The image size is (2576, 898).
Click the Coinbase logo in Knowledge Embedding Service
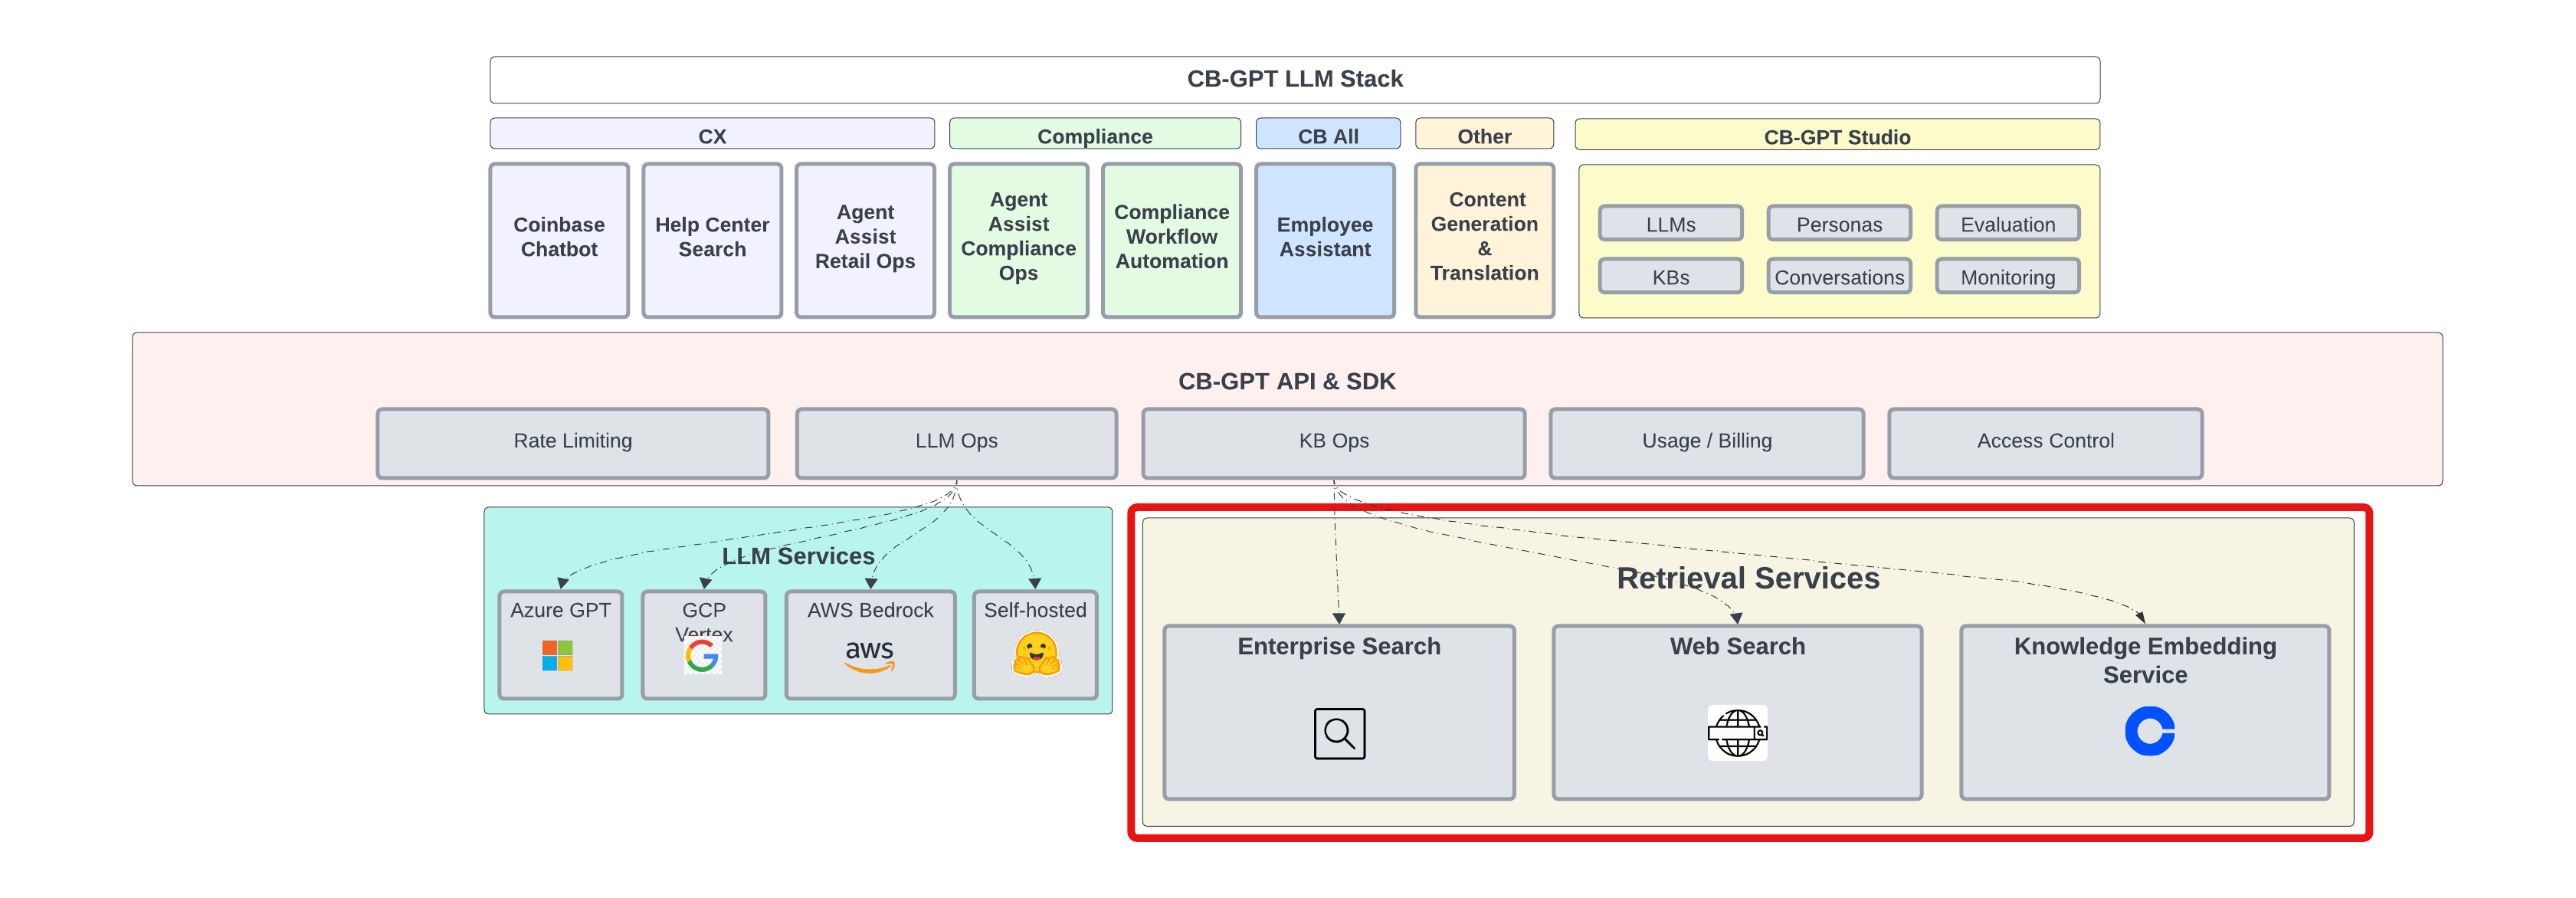(2149, 731)
